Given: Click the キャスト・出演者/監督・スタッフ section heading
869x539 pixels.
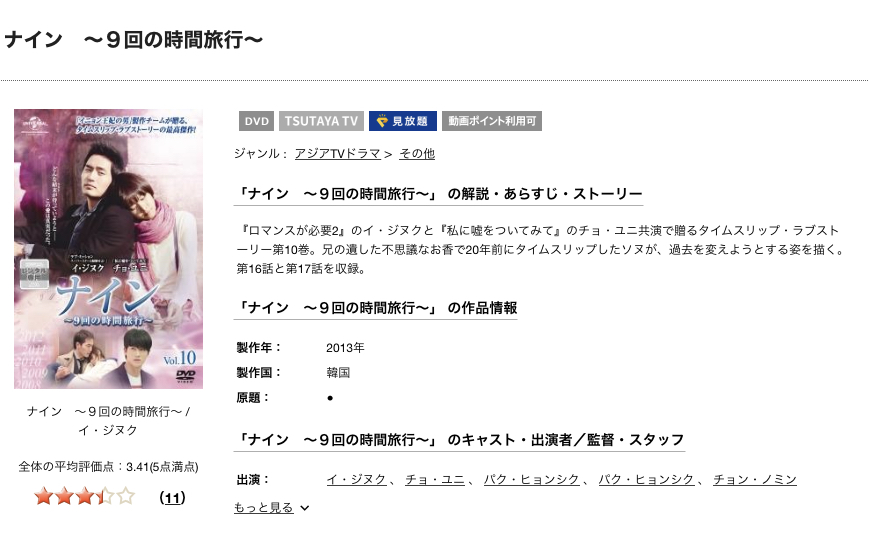Looking at the screenshot, I should (459, 440).
